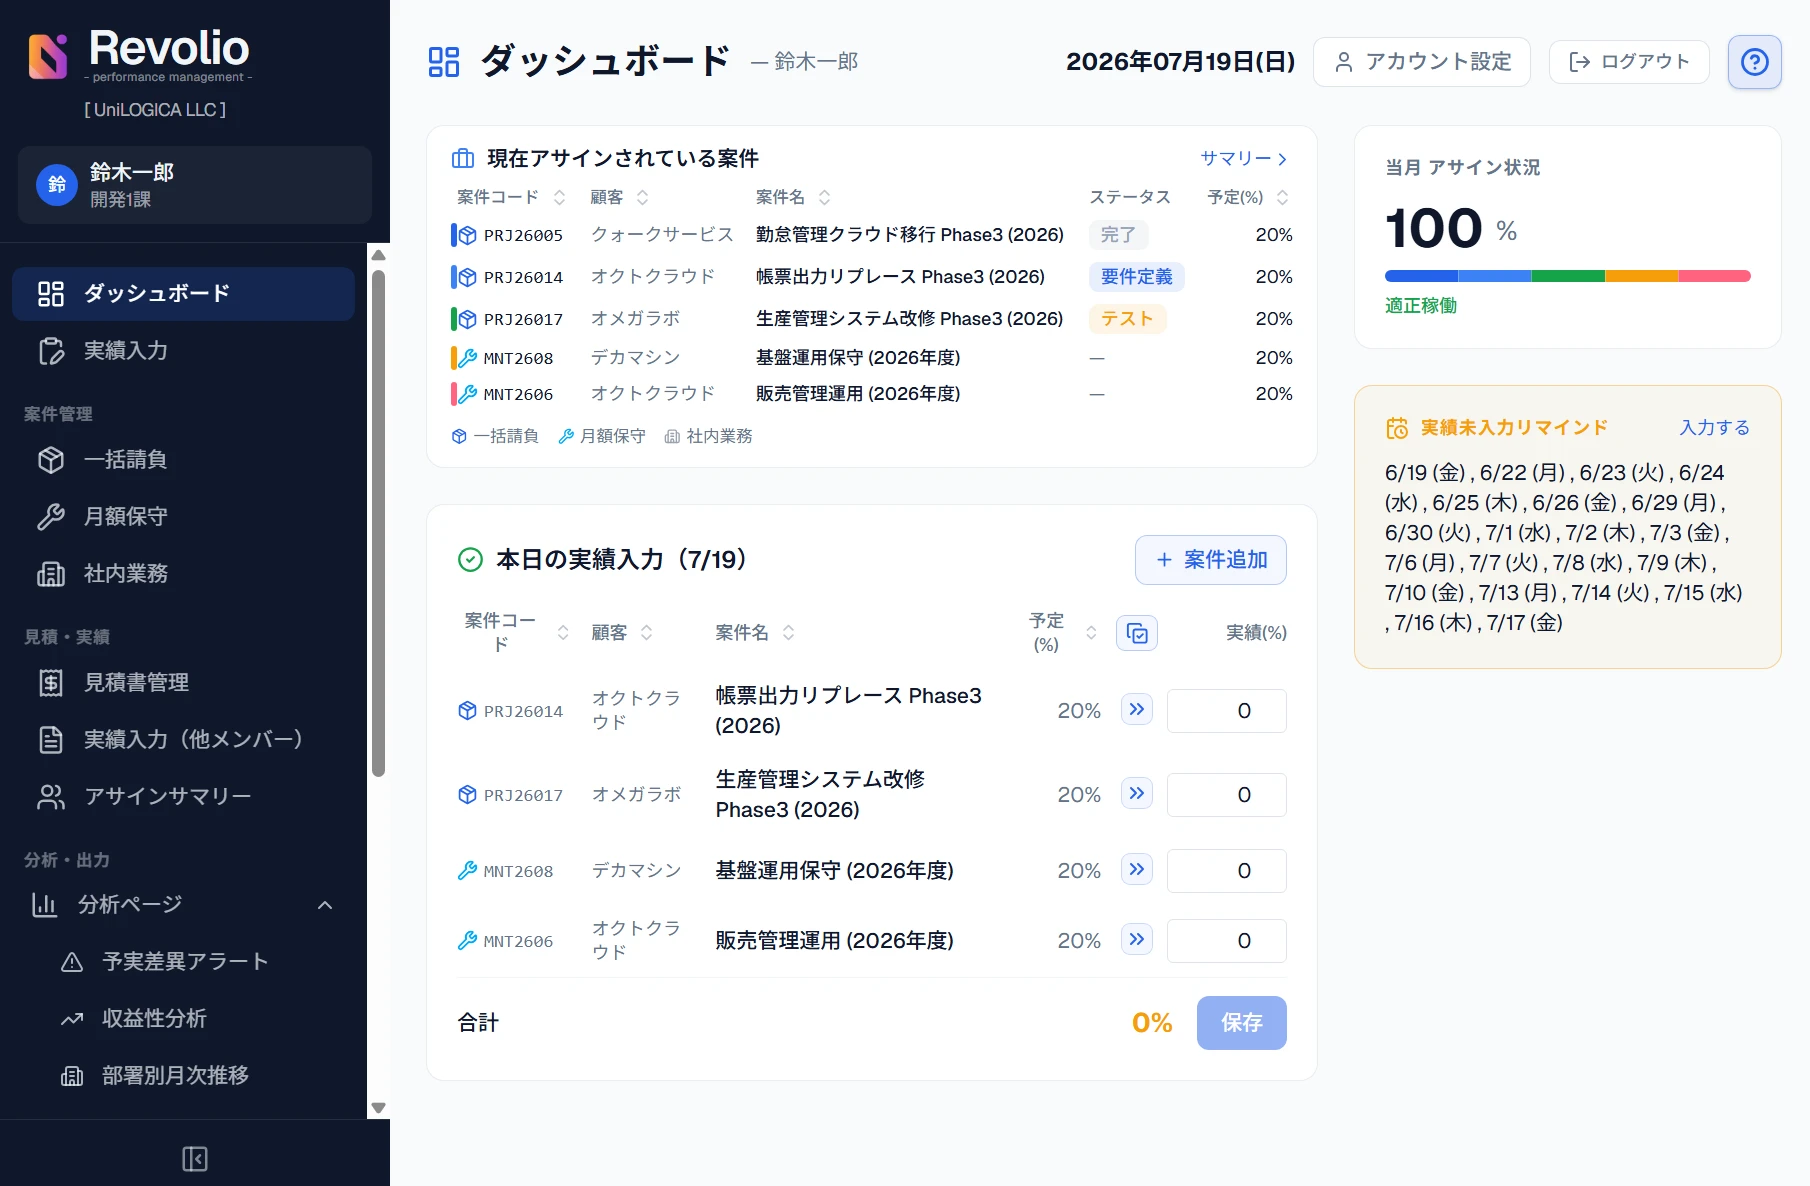The width and height of the screenshot is (1810, 1186).
Task: Sort assigned projects by 予定(%)
Action: click(1283, 198)
